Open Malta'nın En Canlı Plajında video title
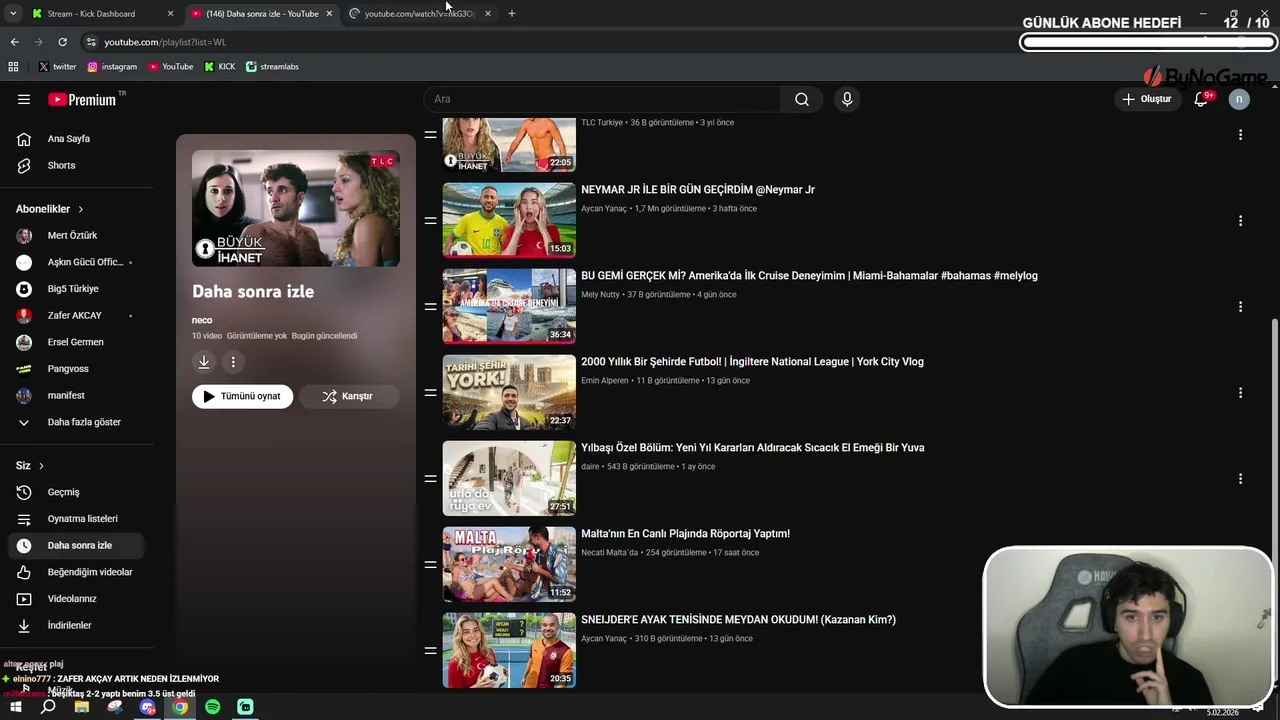This screenshot has height=720, width=1280. (685, 534)
